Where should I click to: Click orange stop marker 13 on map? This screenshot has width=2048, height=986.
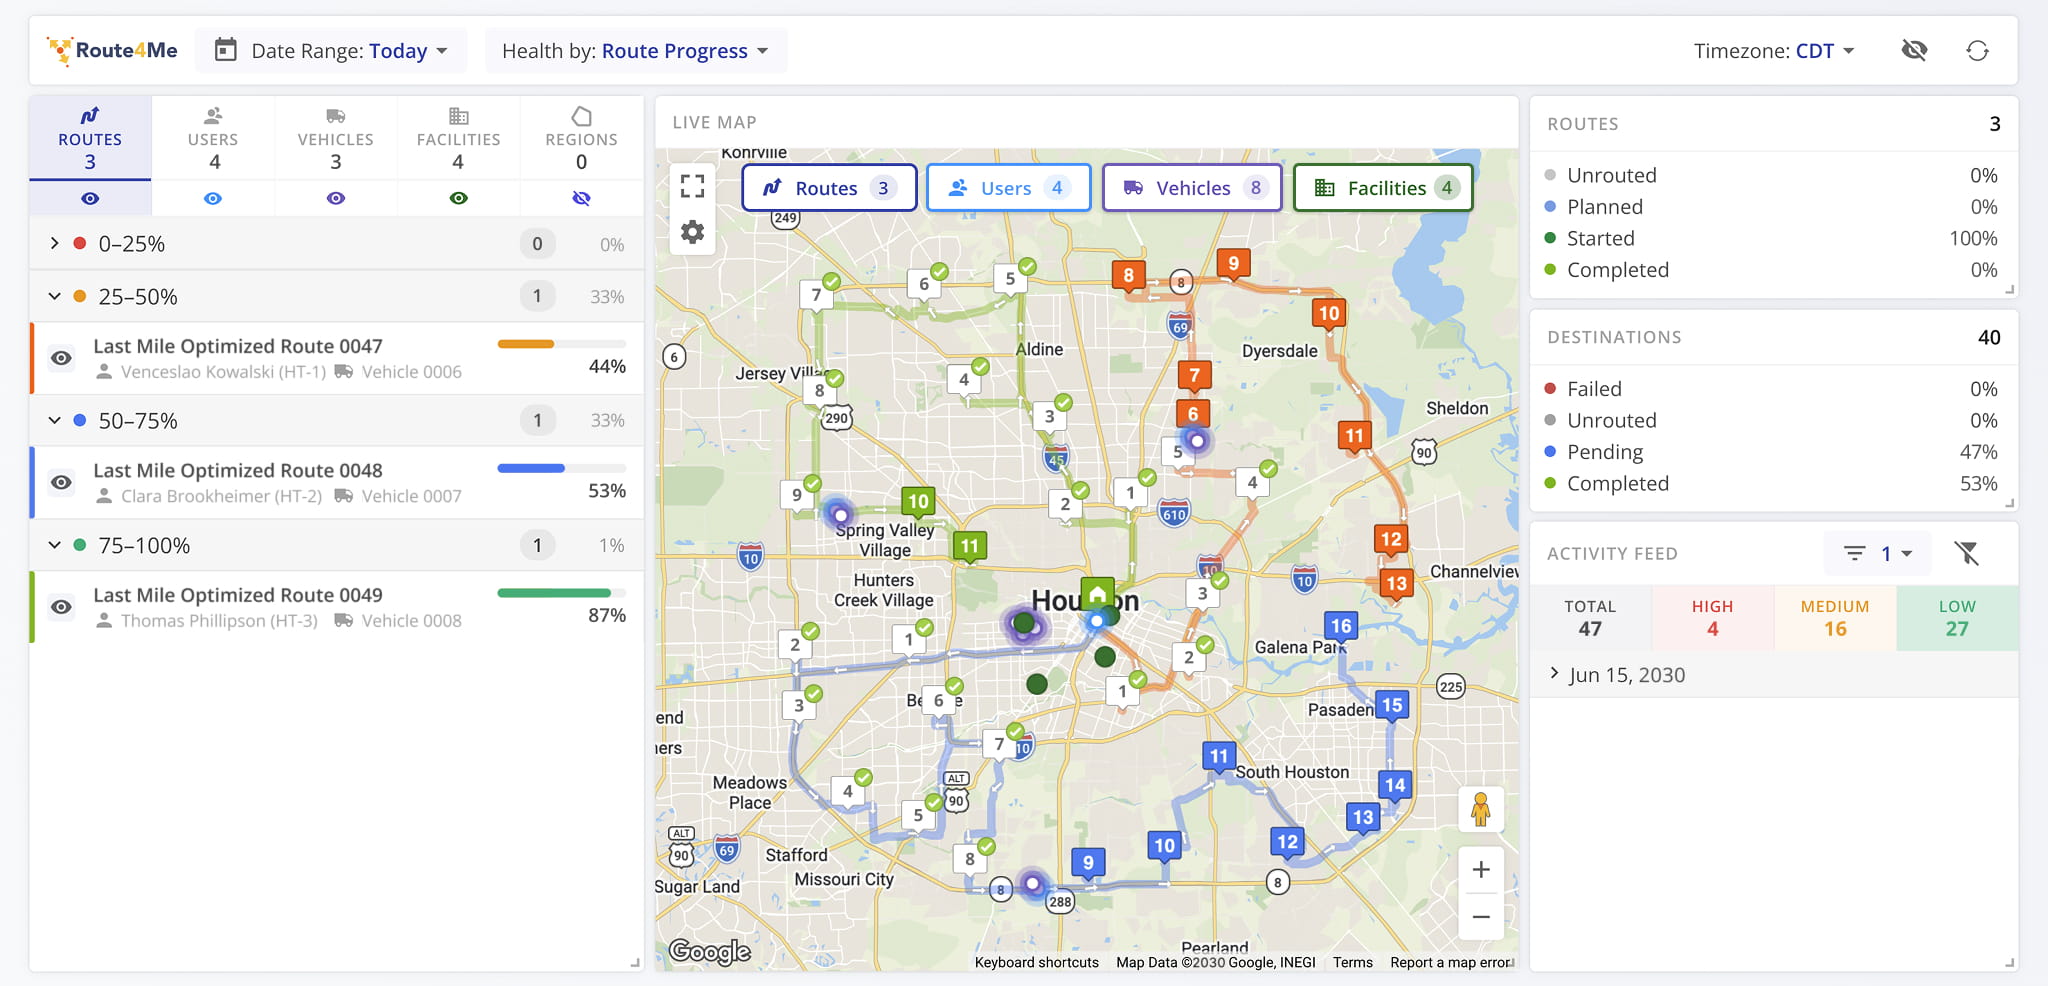1396,584
